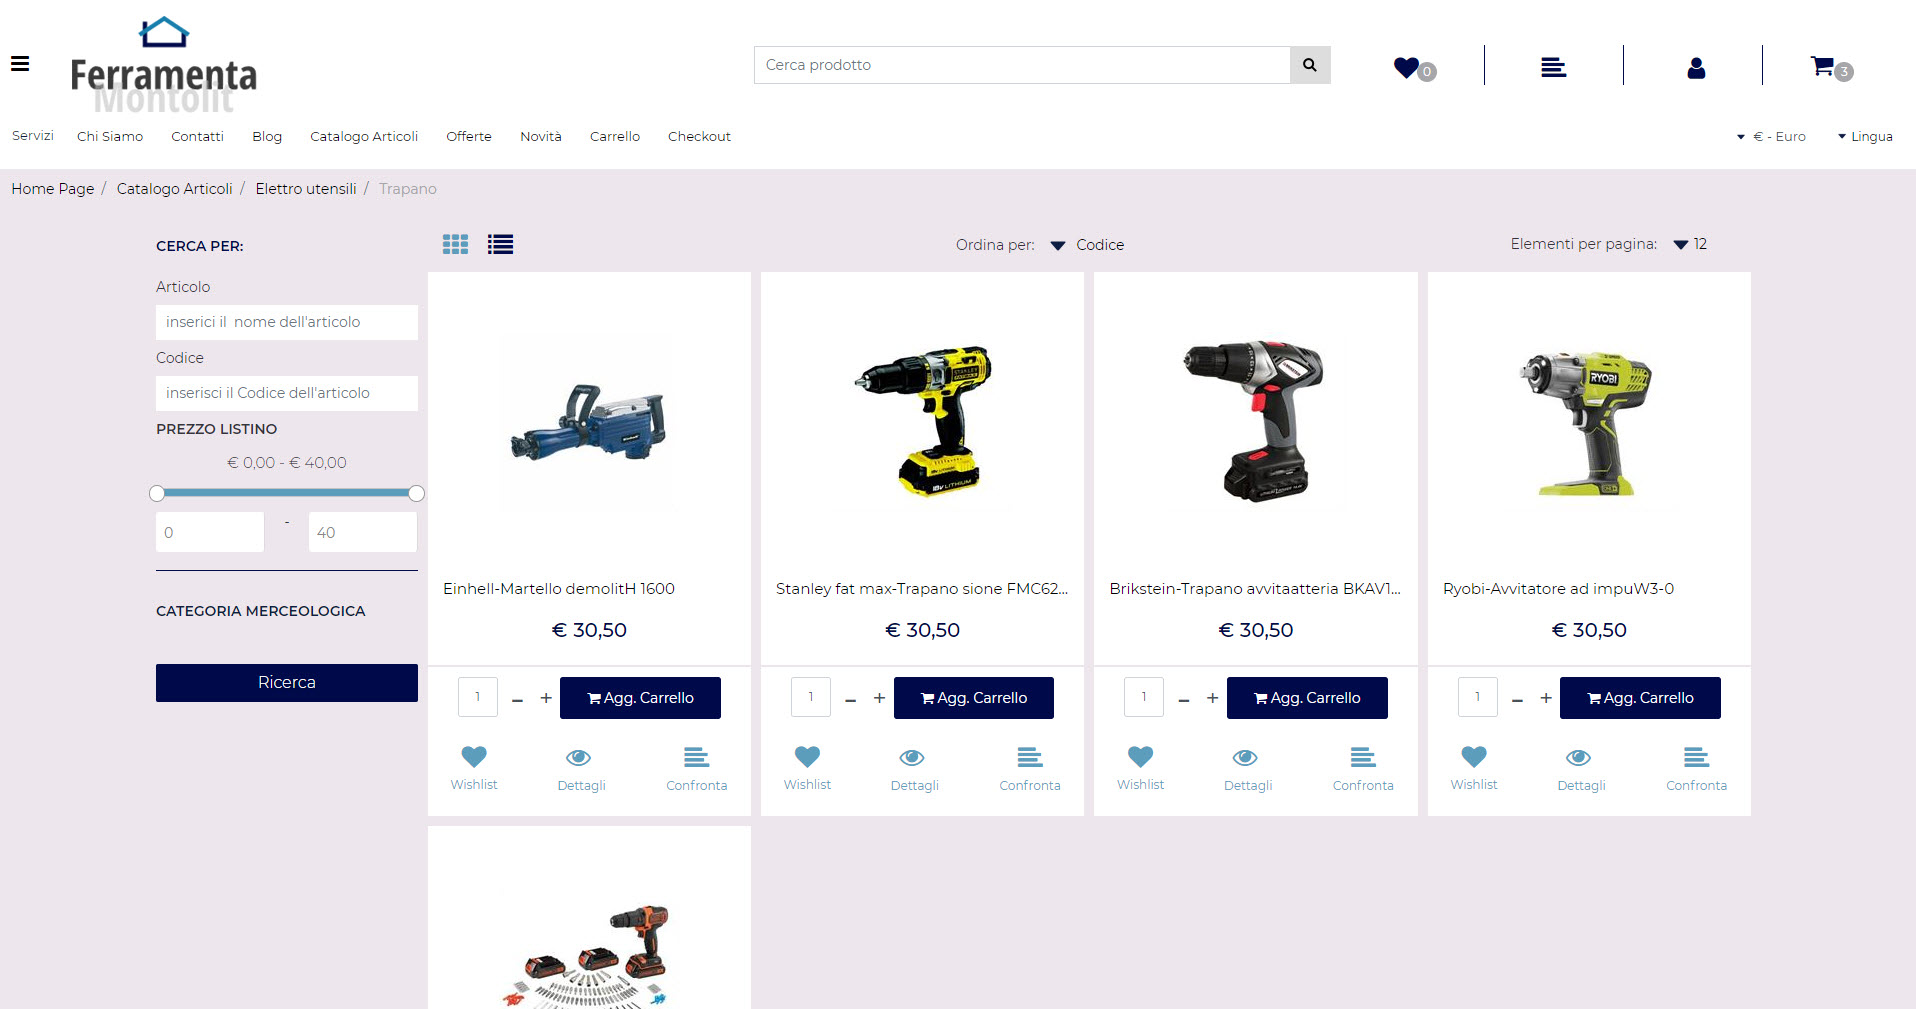View Dettagli eye icon for Stanley trapano
This screenshot has height=1009, width=1916.
click(912, 757)
